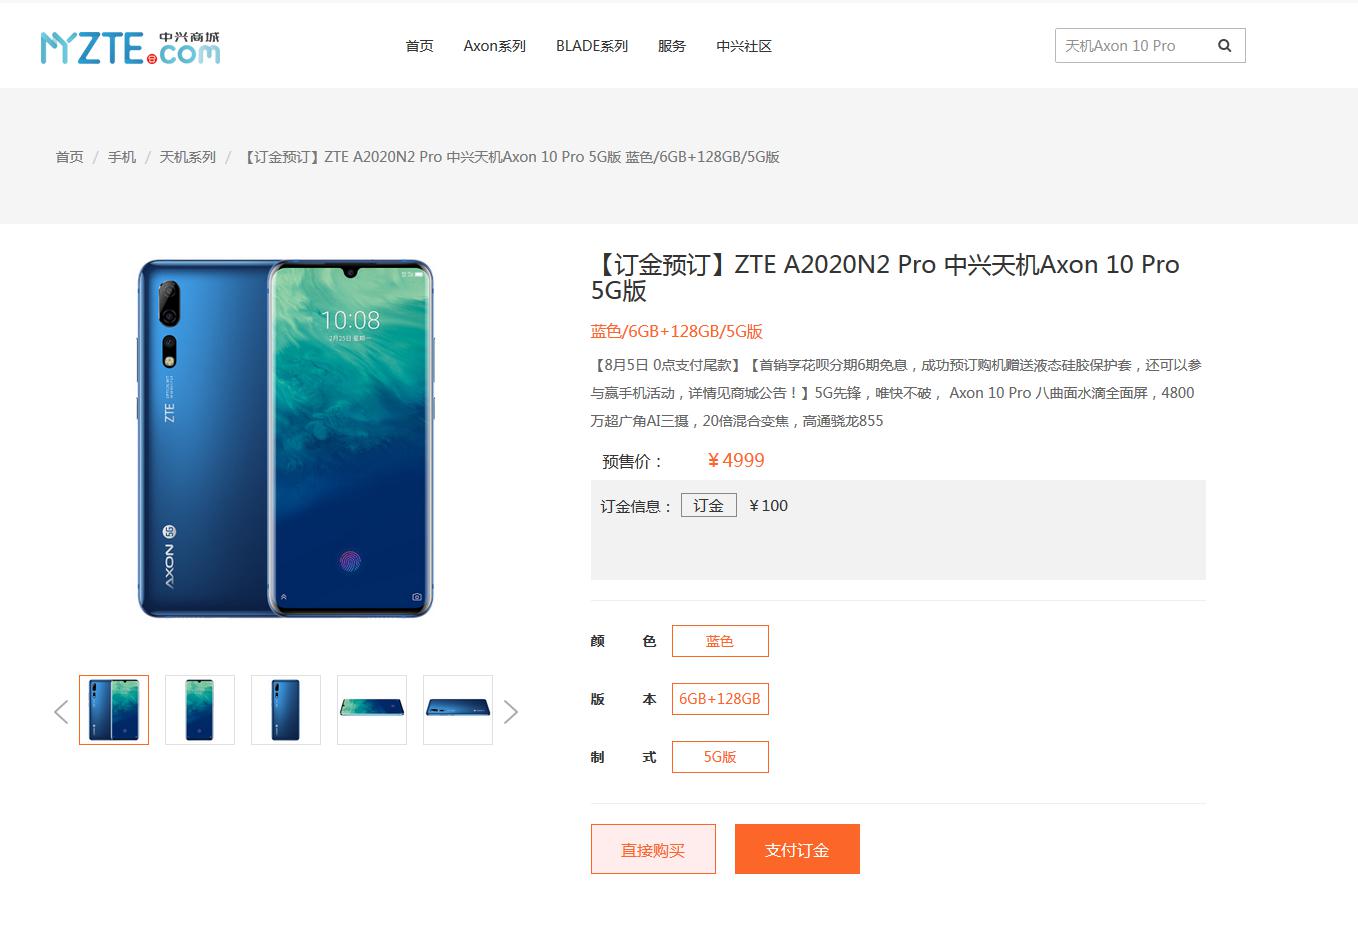Go to 中兴社区 in the navigation
The height and width of the screenshot is (925, 1358).
(744, 46)
